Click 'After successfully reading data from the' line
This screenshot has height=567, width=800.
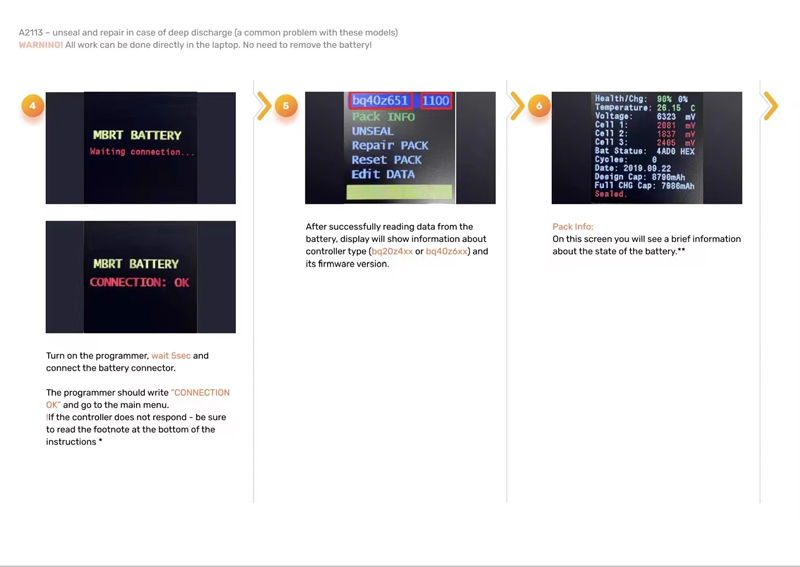click(389, 227)
